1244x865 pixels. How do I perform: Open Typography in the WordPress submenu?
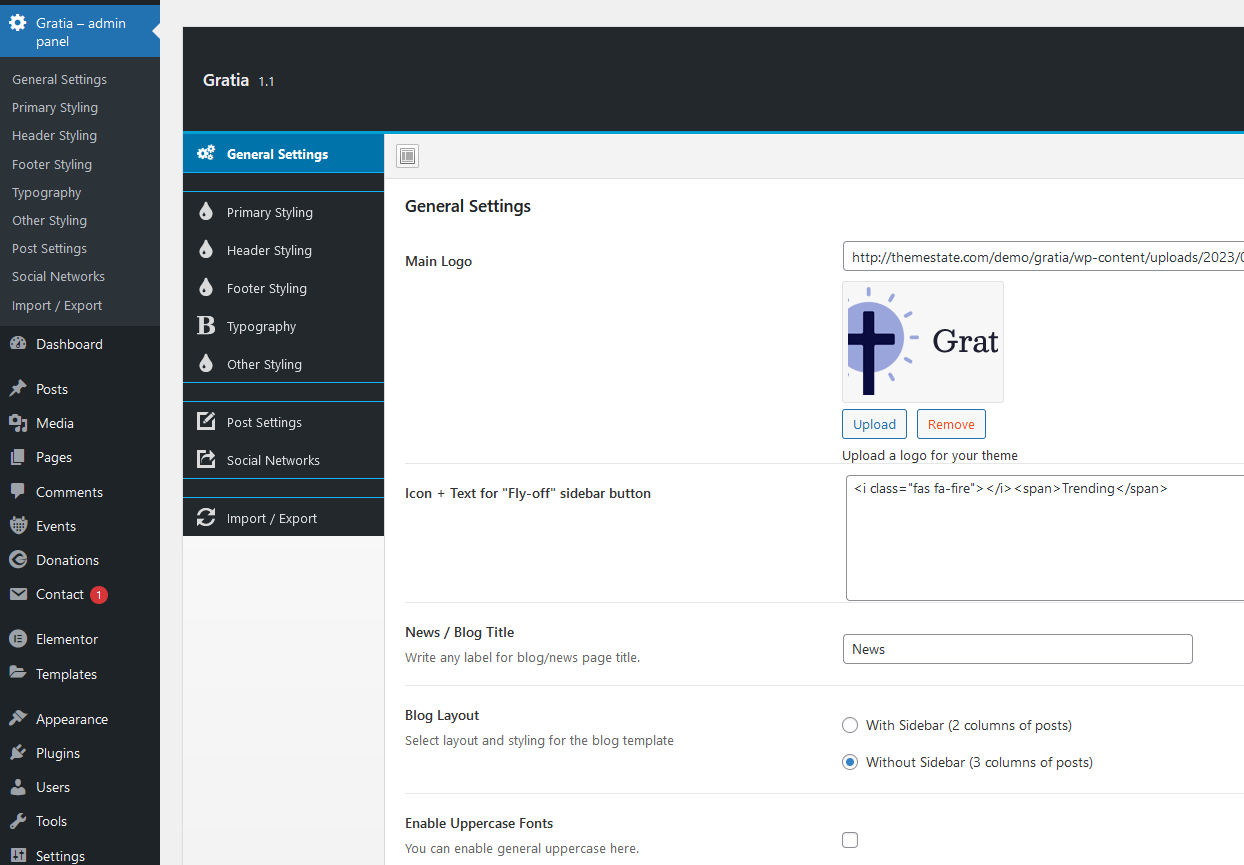coord(46,192)
